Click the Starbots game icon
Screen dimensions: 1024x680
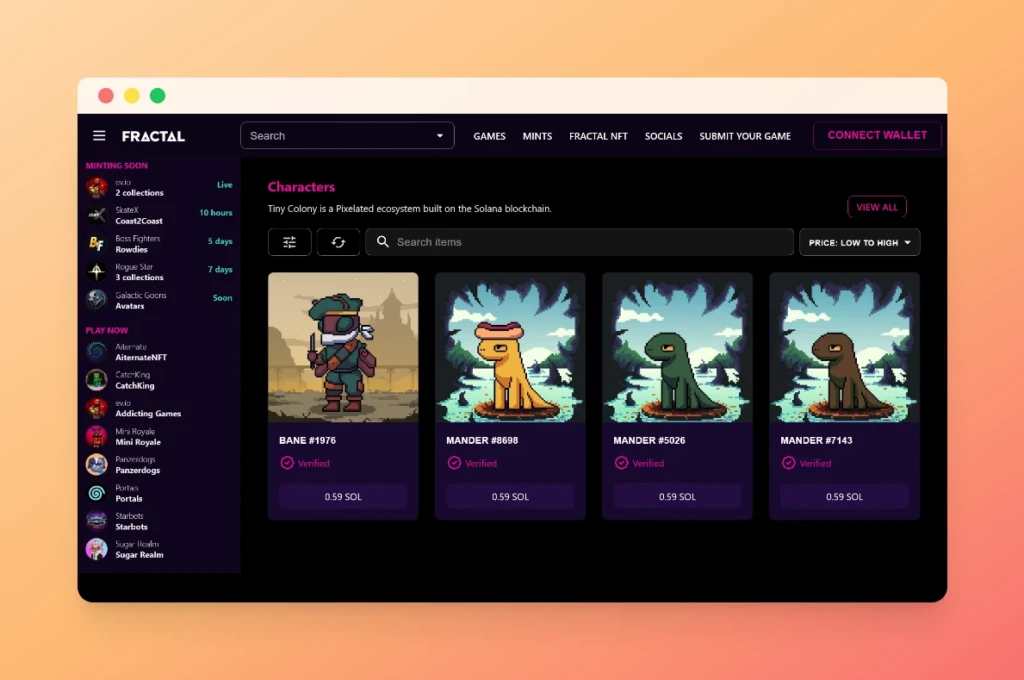pyautogui.click(x=97, y=521)
